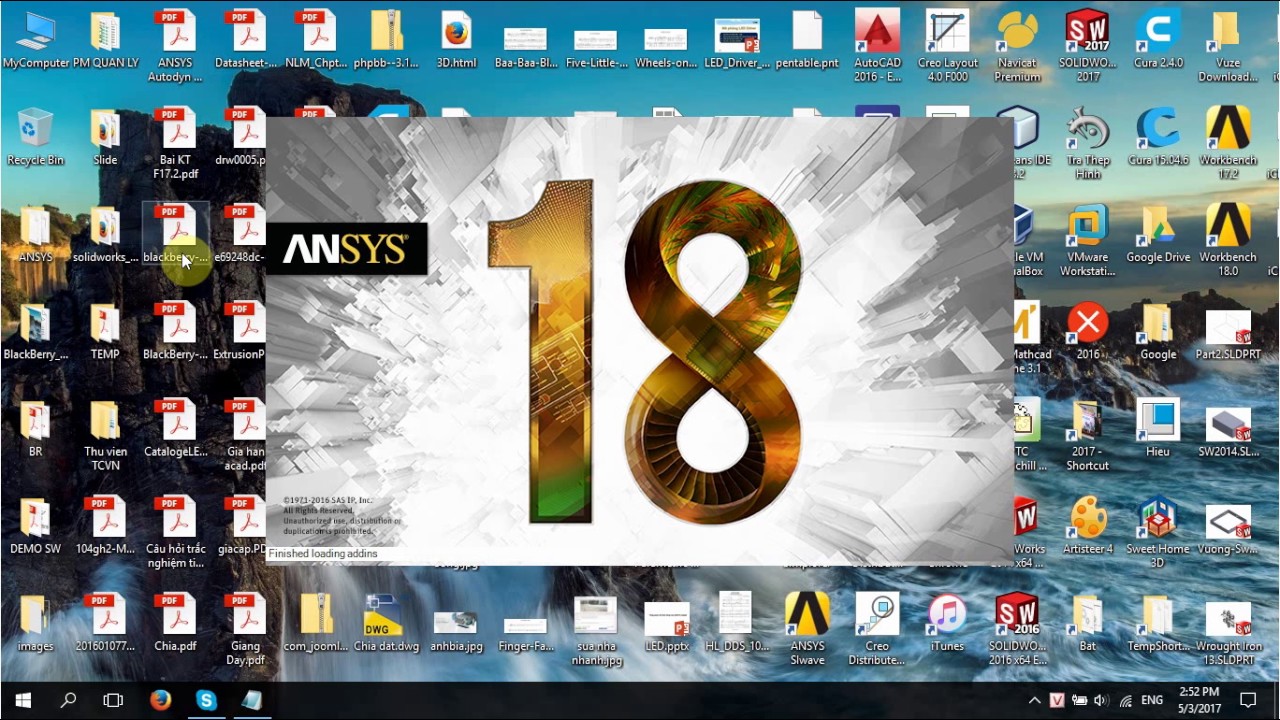
Task: Launch Cura 15.04.6
Action: (1157, 137)
